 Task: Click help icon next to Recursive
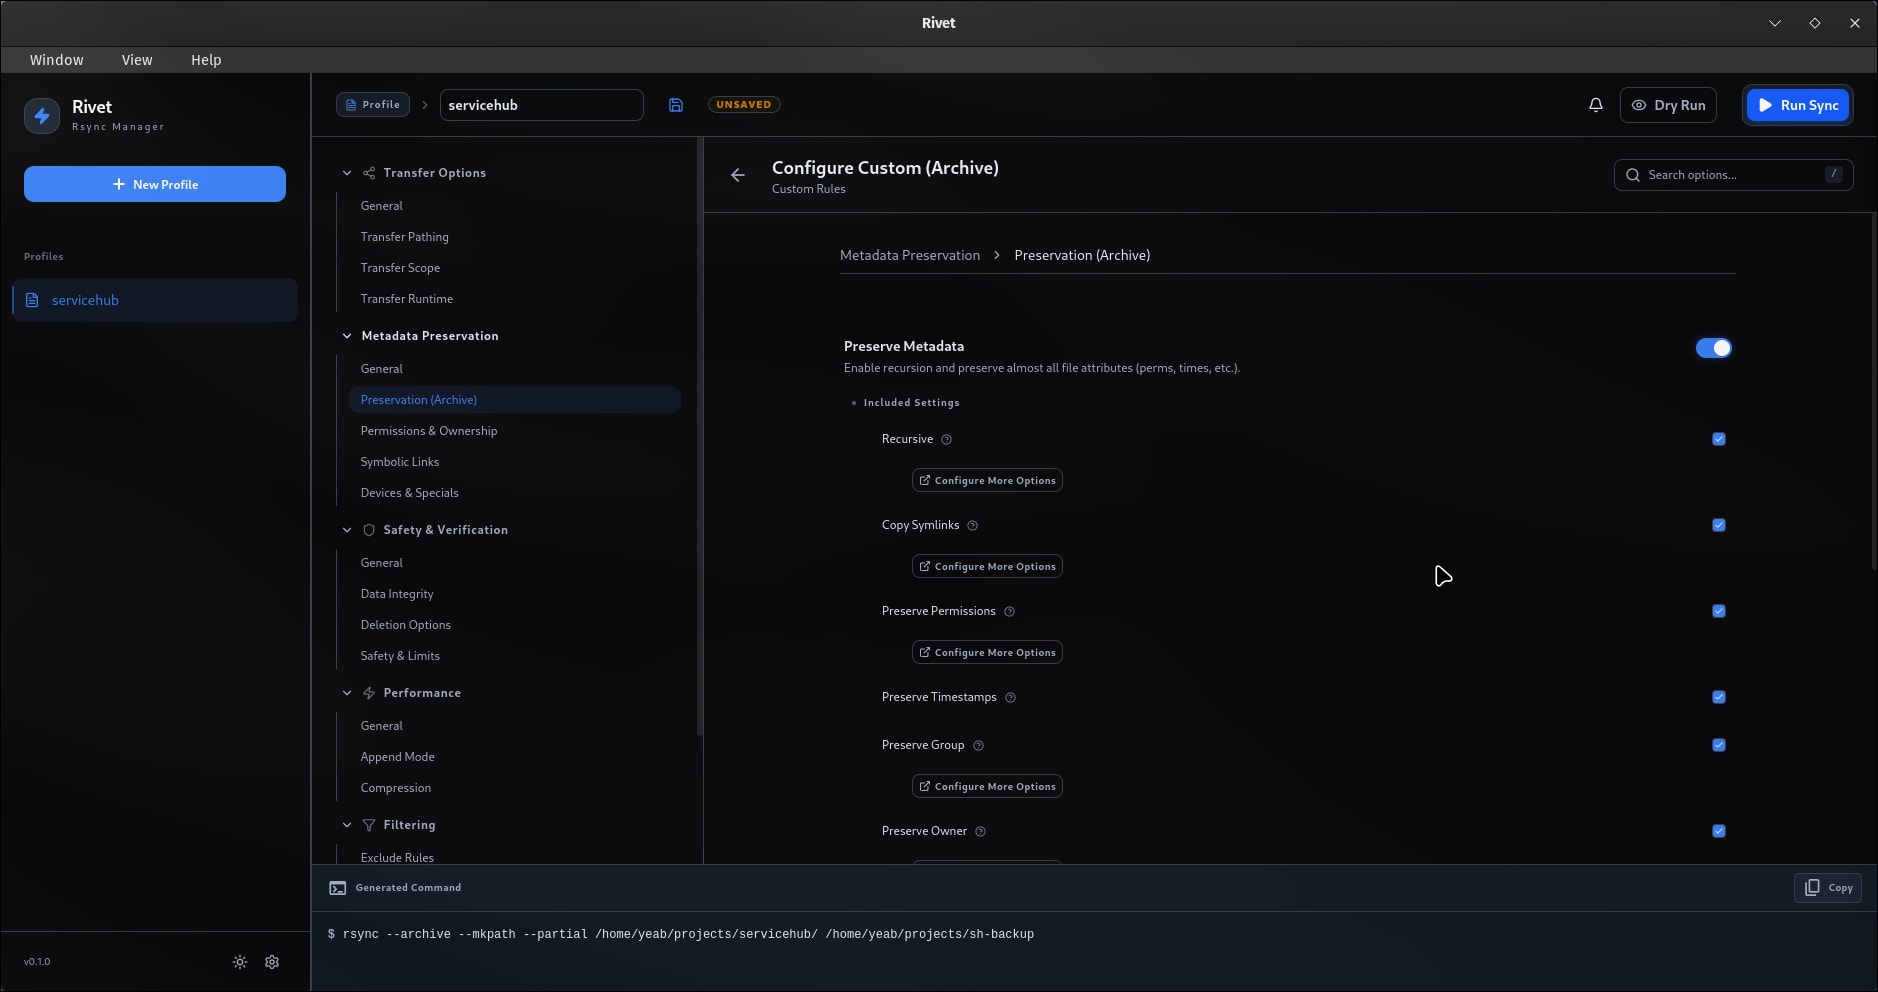click(x=947, y=440)
